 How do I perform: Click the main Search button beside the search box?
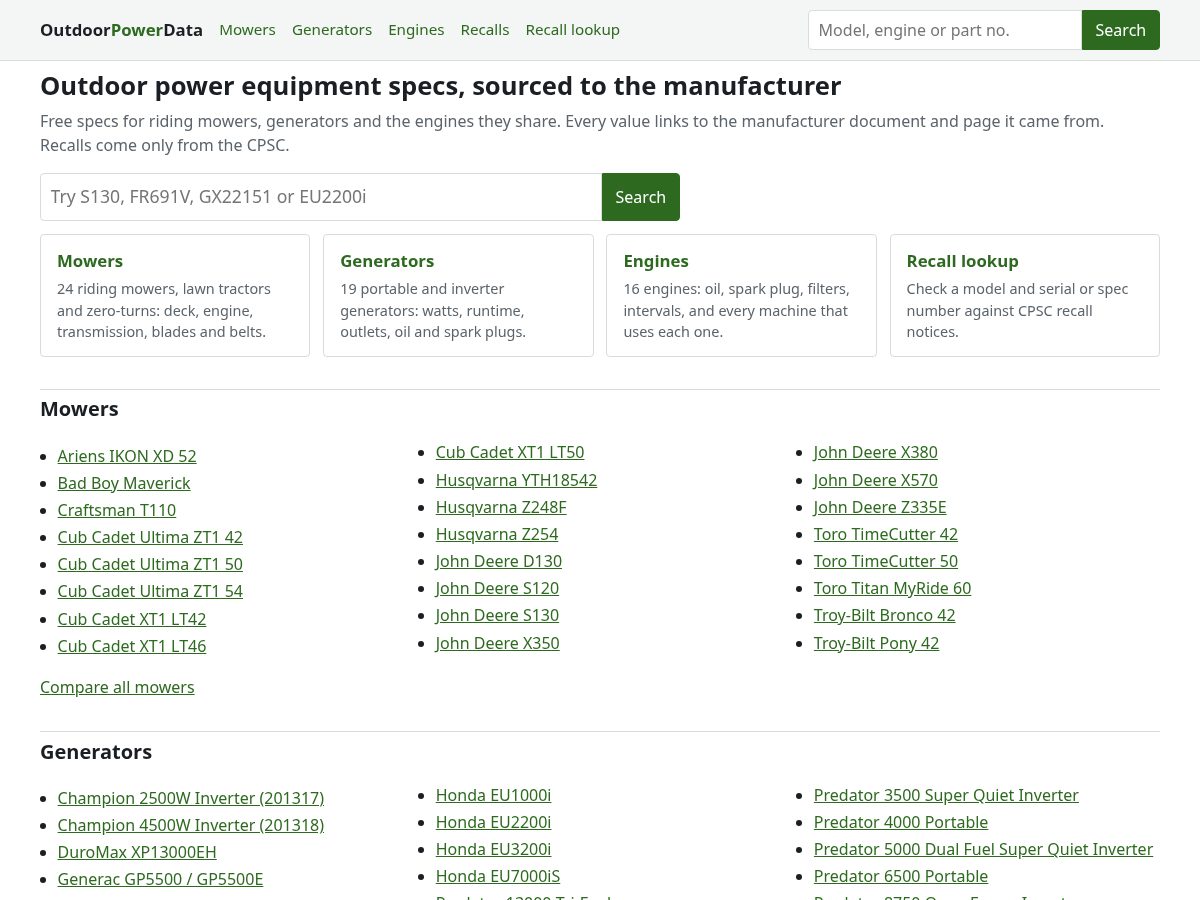640,197
